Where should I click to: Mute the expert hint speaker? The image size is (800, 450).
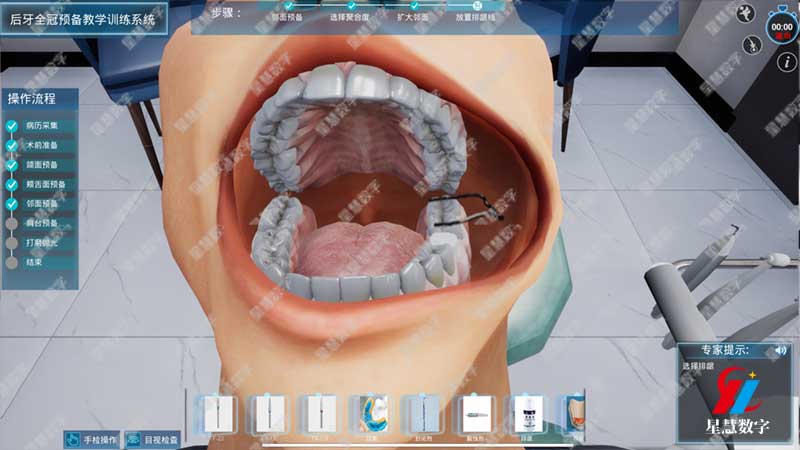(x=780, y=351)
